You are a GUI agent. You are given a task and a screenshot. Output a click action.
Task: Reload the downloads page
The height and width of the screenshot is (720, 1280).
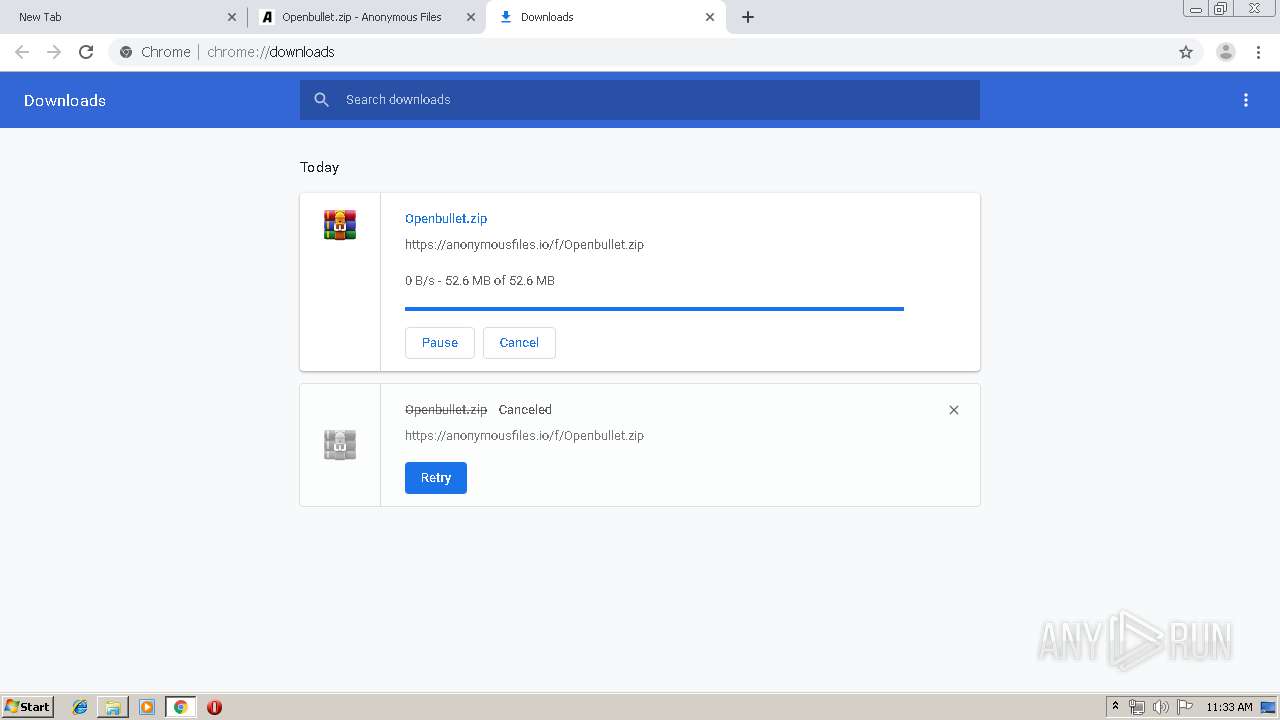86,52
